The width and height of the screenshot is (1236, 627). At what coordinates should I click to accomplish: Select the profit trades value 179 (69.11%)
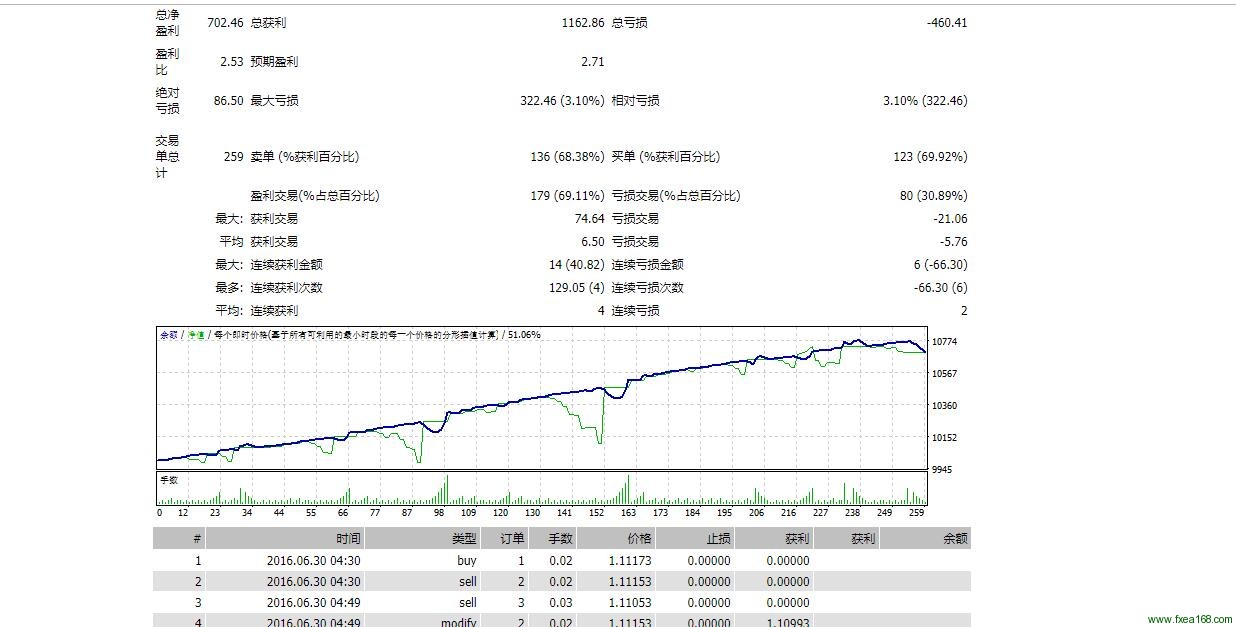click(x=567, y=195)
